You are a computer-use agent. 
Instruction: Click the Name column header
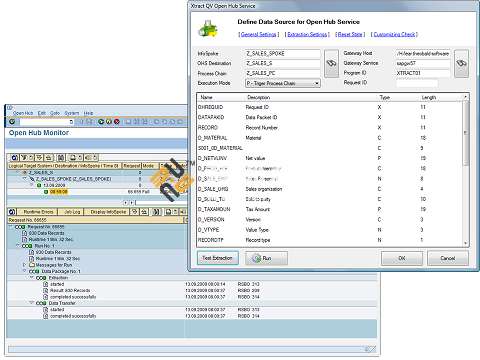207,97
